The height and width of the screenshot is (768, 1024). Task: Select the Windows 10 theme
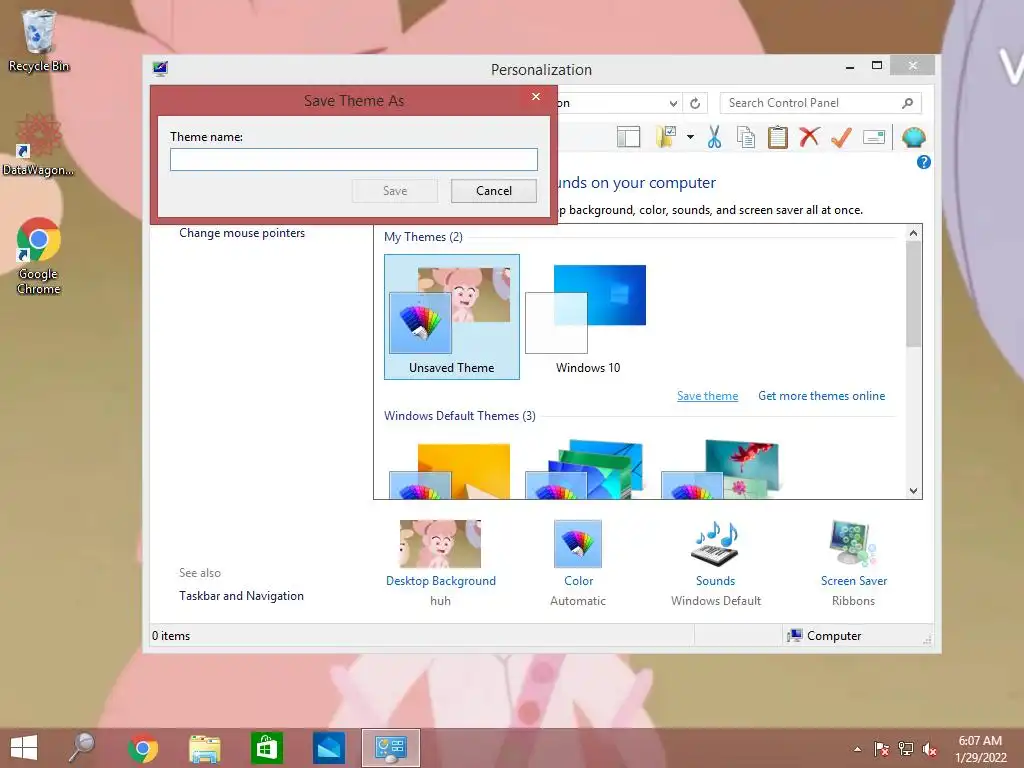tap(587, 317)
